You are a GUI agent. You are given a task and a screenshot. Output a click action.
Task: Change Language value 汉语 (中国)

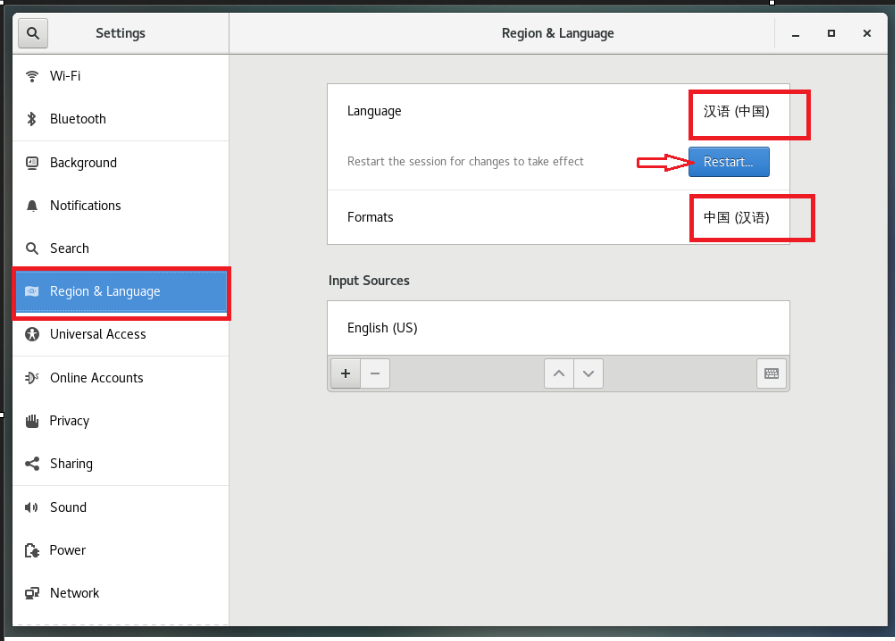pos(736,111)
